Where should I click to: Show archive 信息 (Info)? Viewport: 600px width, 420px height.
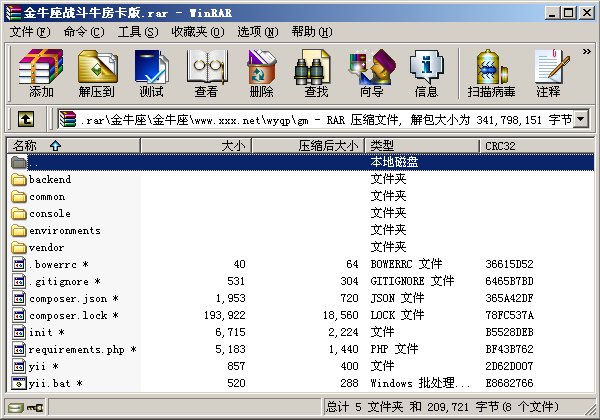tap(426, 74)
